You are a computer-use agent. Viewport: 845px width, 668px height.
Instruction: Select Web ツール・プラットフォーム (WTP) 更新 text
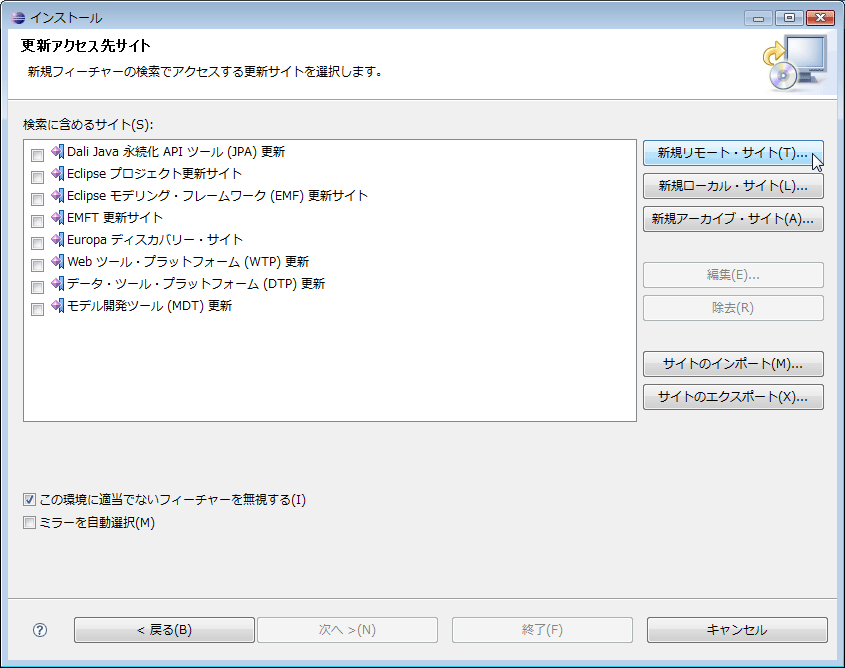pyautogui.click(x=188, y=262)
